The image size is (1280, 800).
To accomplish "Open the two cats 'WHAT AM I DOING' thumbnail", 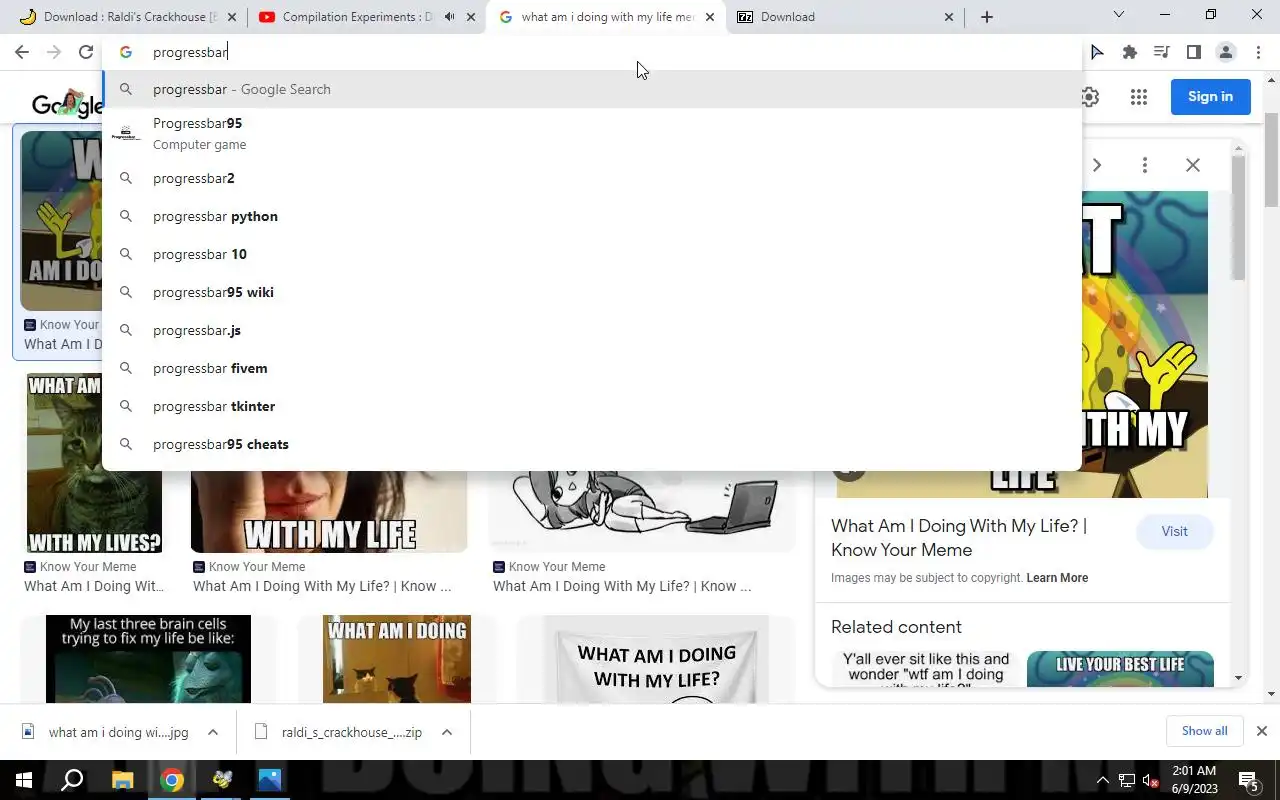I will (x=397, y=659).
